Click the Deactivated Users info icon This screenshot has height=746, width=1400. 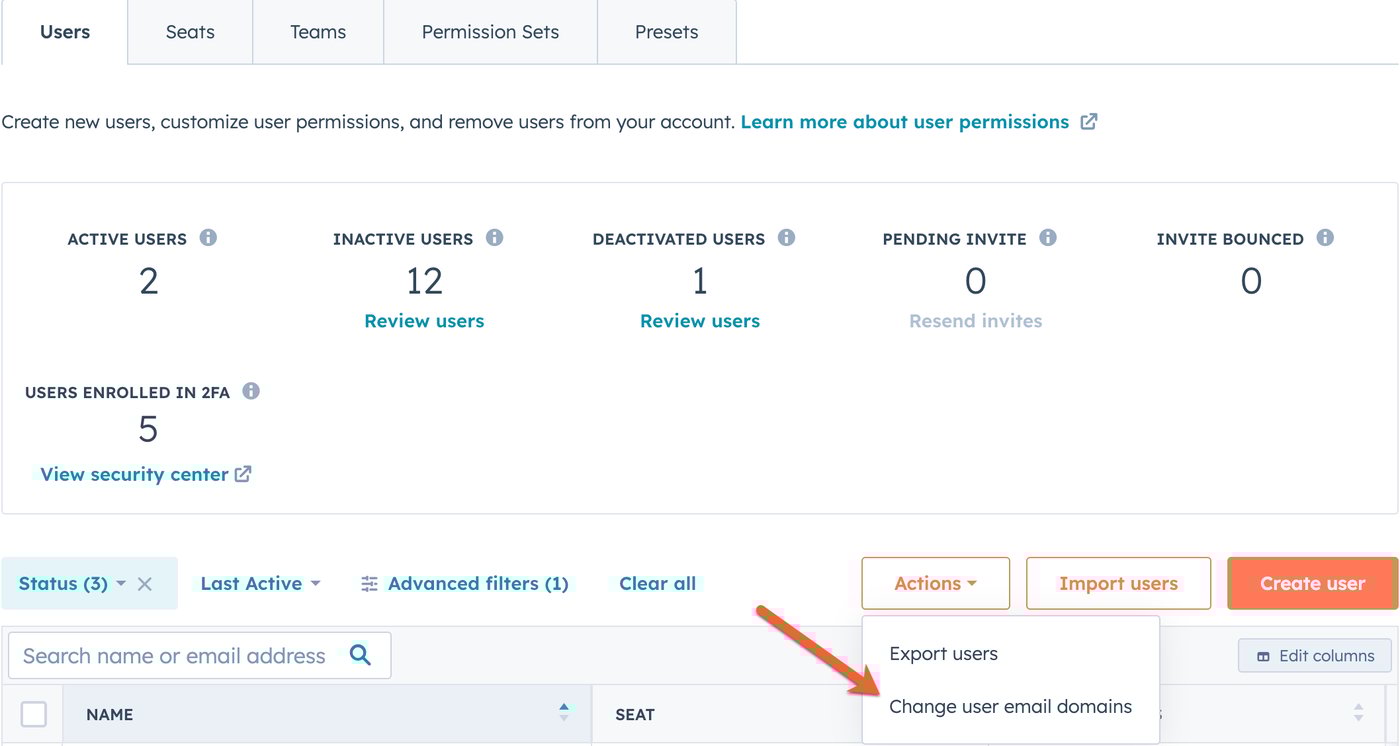click(787, 238)
